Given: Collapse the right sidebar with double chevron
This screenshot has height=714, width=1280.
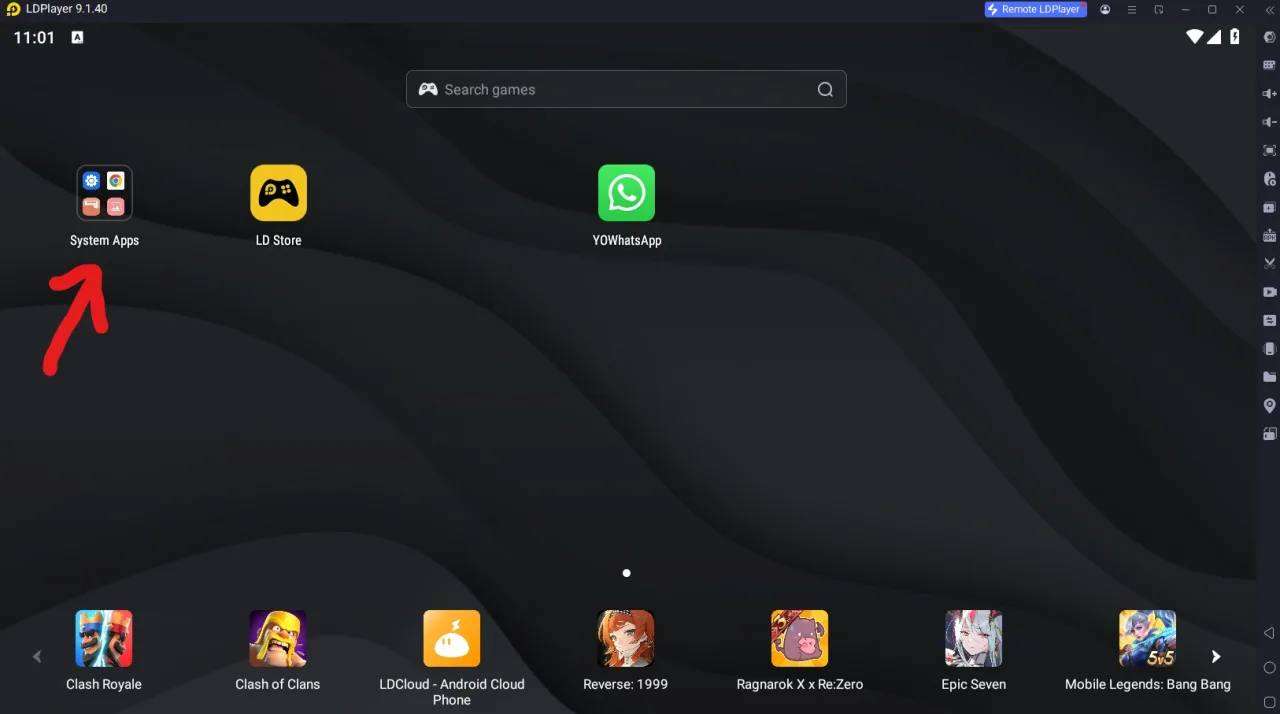Looking at the screenshot, I should 1270,9.
